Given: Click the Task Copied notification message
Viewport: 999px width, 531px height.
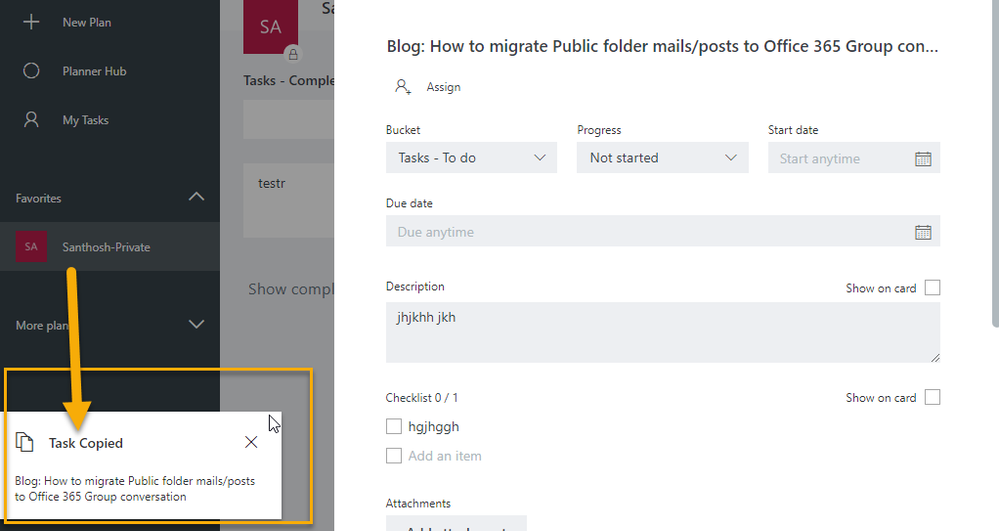Looking at the screenshot, I should coord(134,489).
